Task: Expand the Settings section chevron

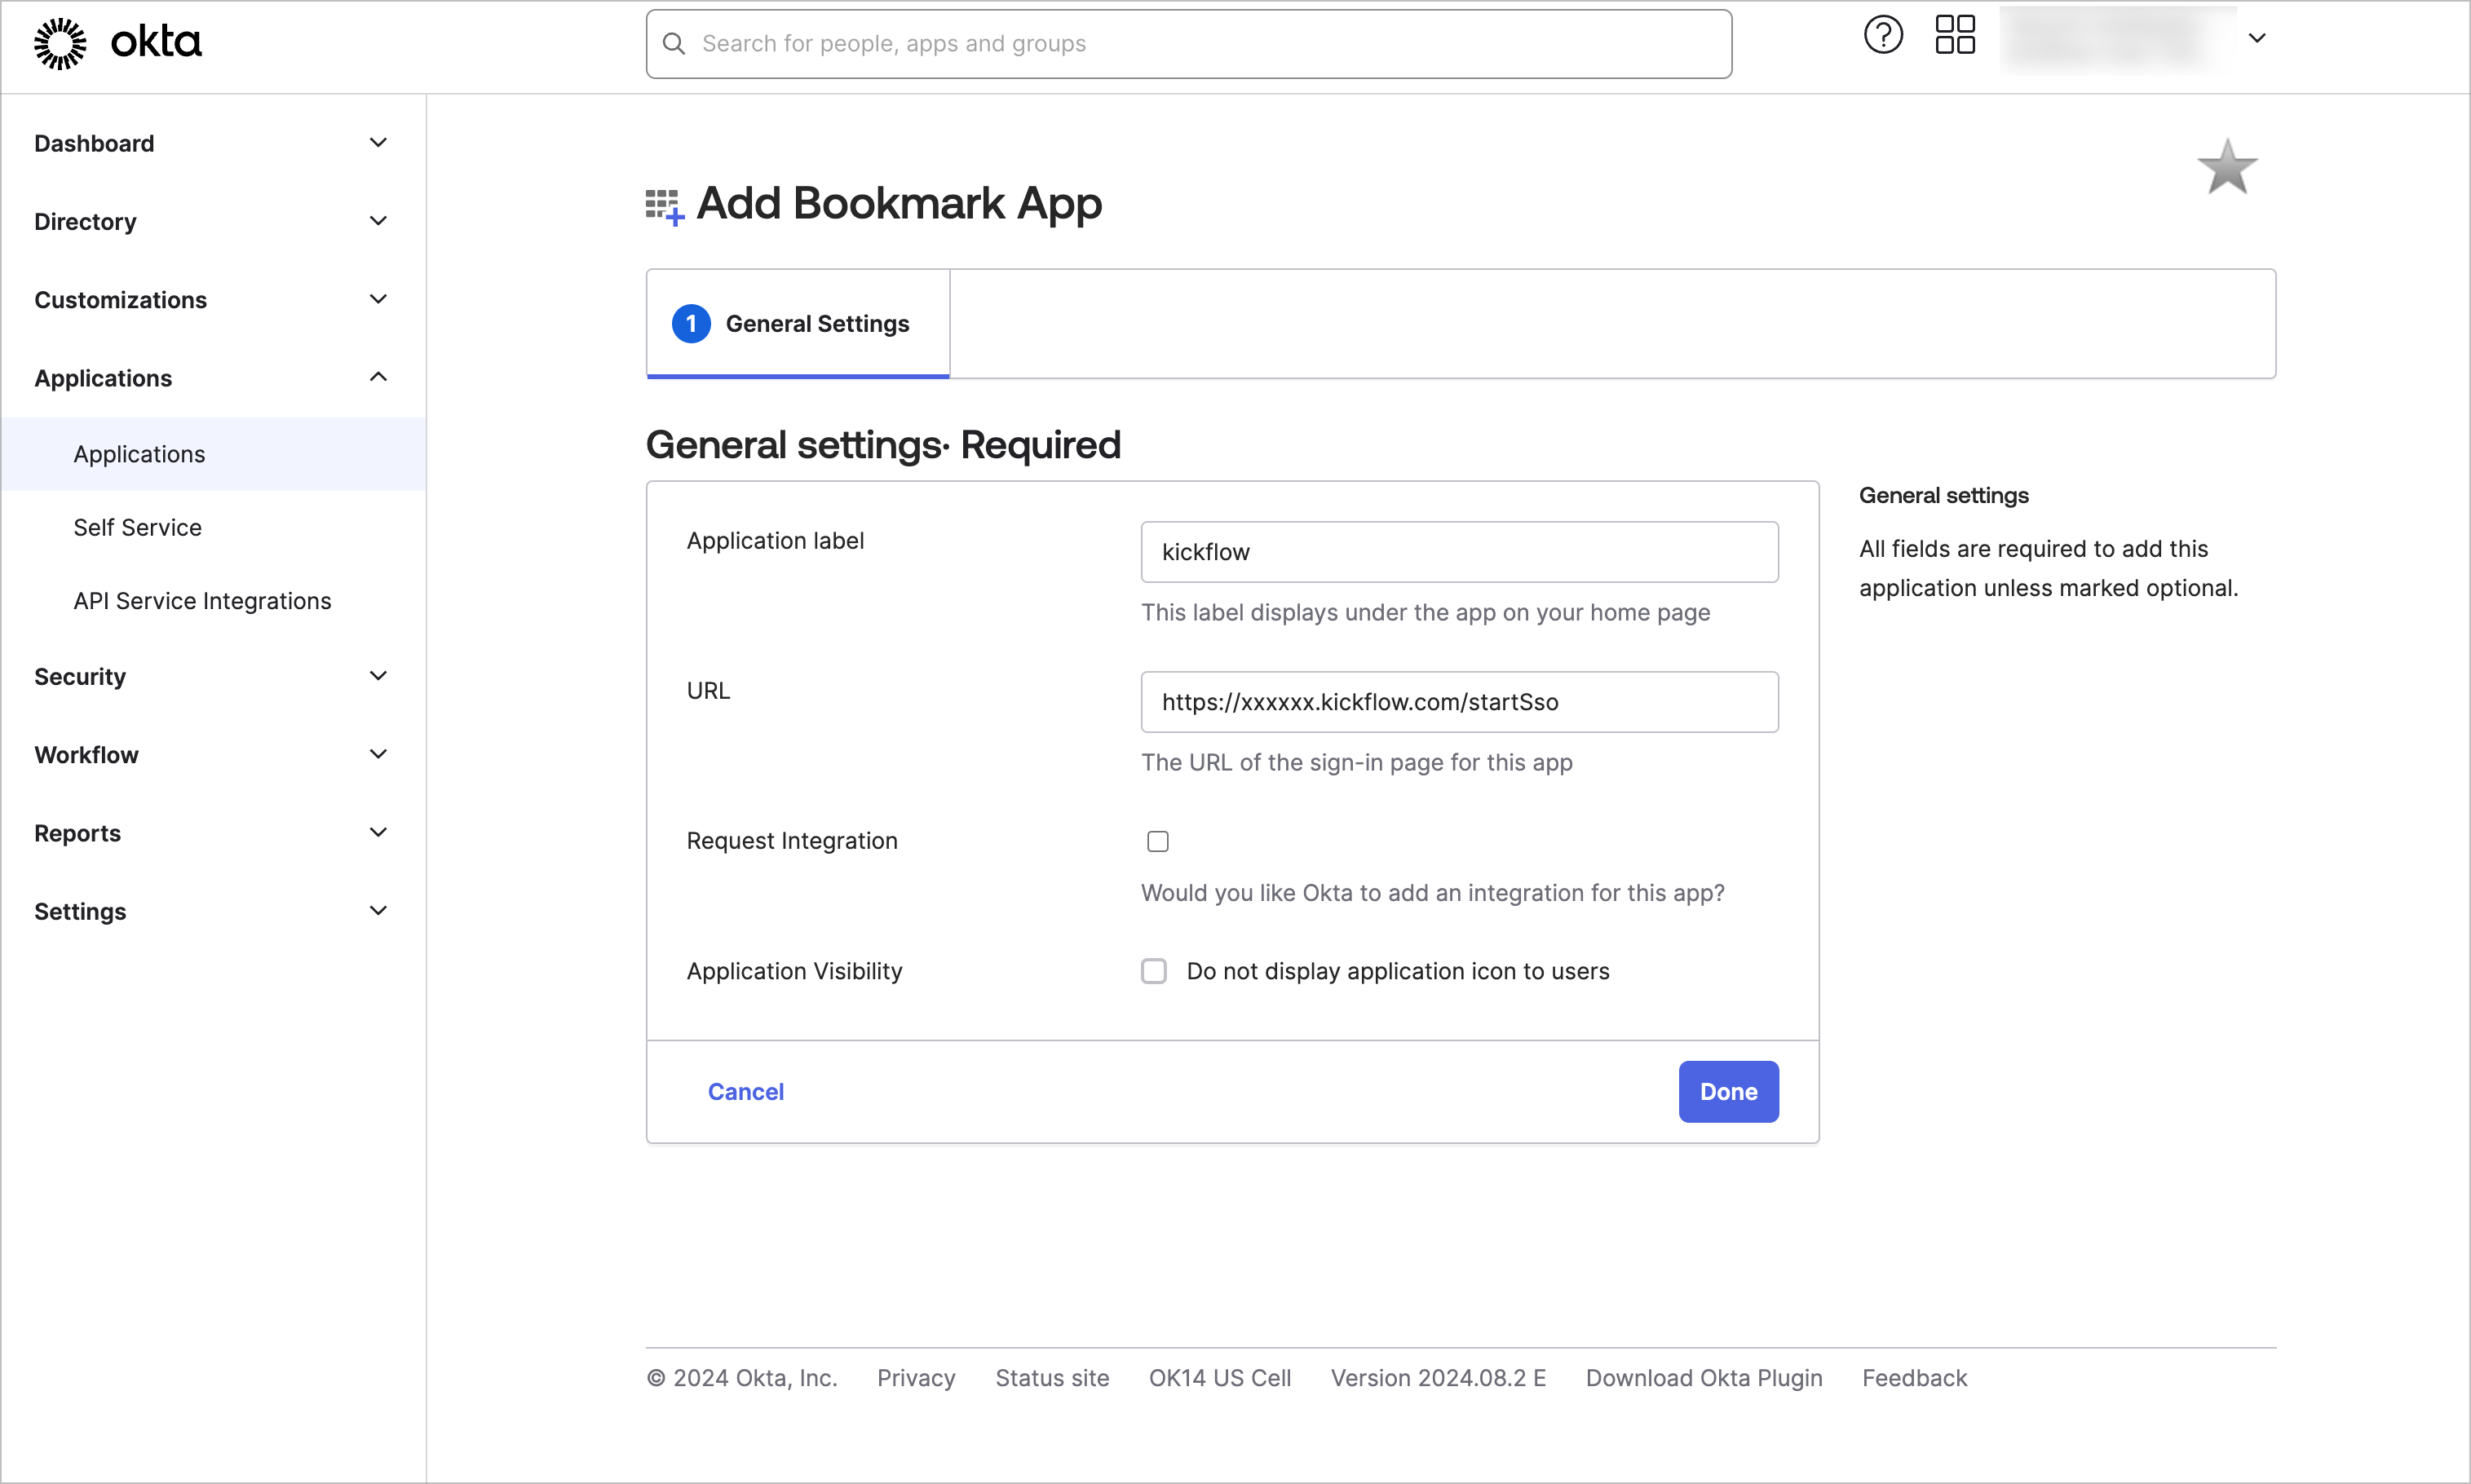Action: [378, 911]
